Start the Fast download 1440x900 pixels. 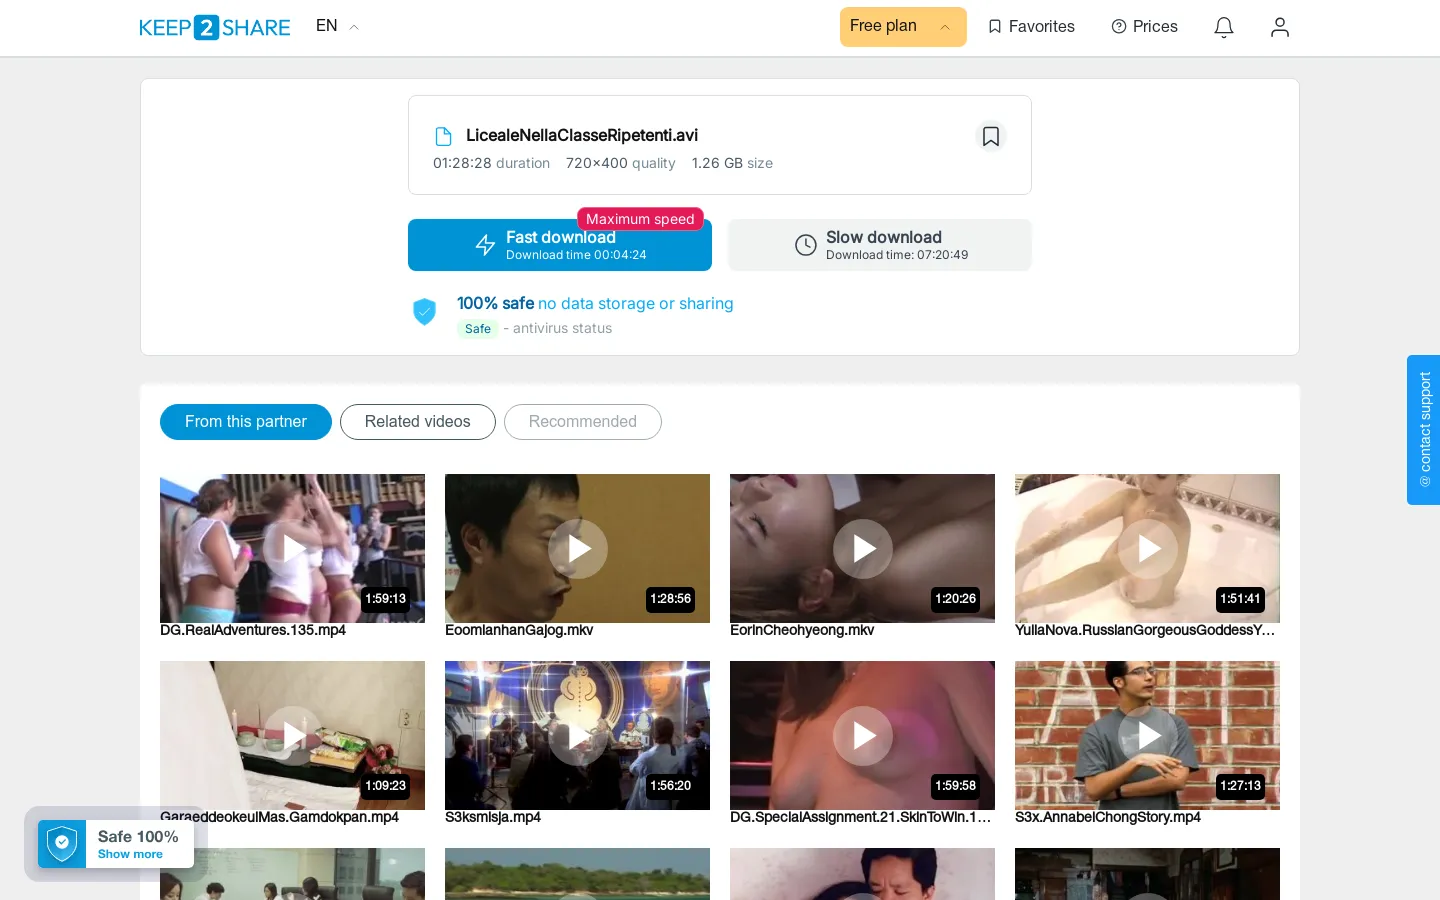click(x=560, y=245)
